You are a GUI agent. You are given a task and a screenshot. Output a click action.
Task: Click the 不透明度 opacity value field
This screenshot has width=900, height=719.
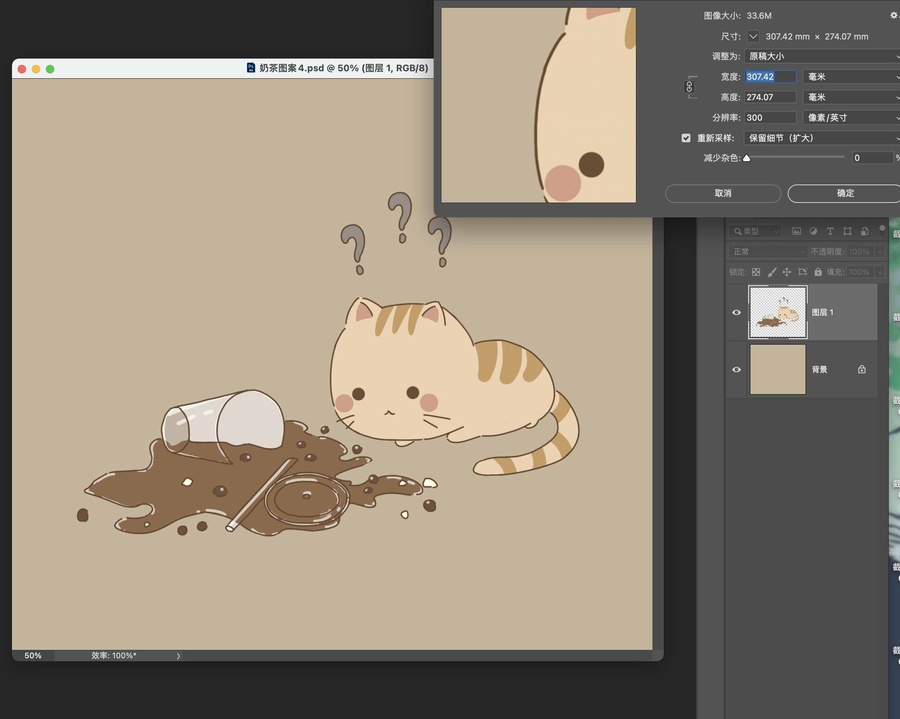(x=859, y=252)
